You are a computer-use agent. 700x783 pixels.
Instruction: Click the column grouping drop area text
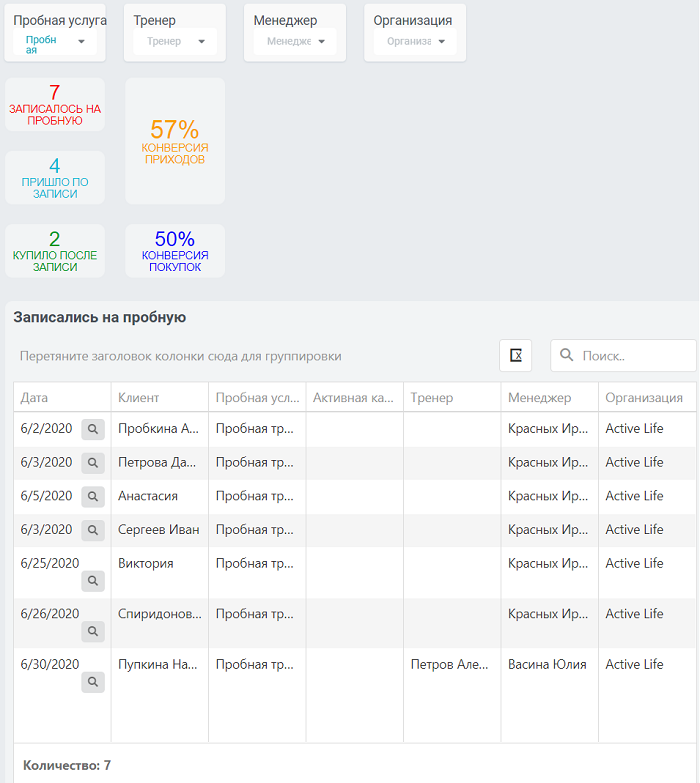tap(181, 356)
